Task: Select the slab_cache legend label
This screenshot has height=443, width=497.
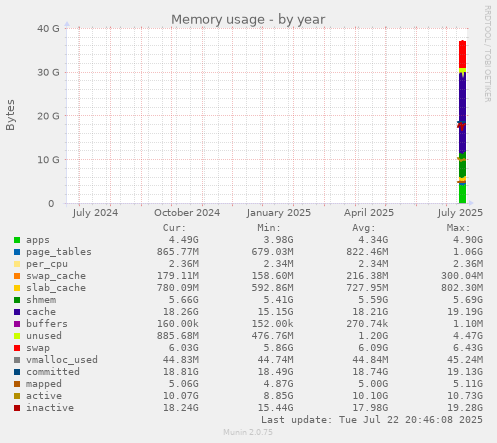Action: click(56, 288)
